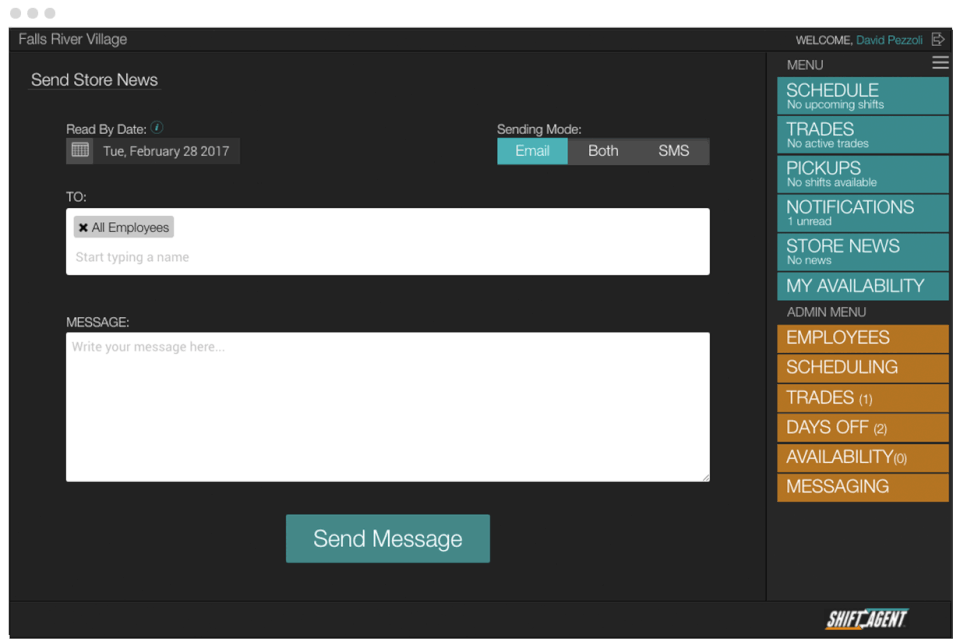Select Email sending mode
The width and height of the screenshot is (960, 642).
click(532, 151)
